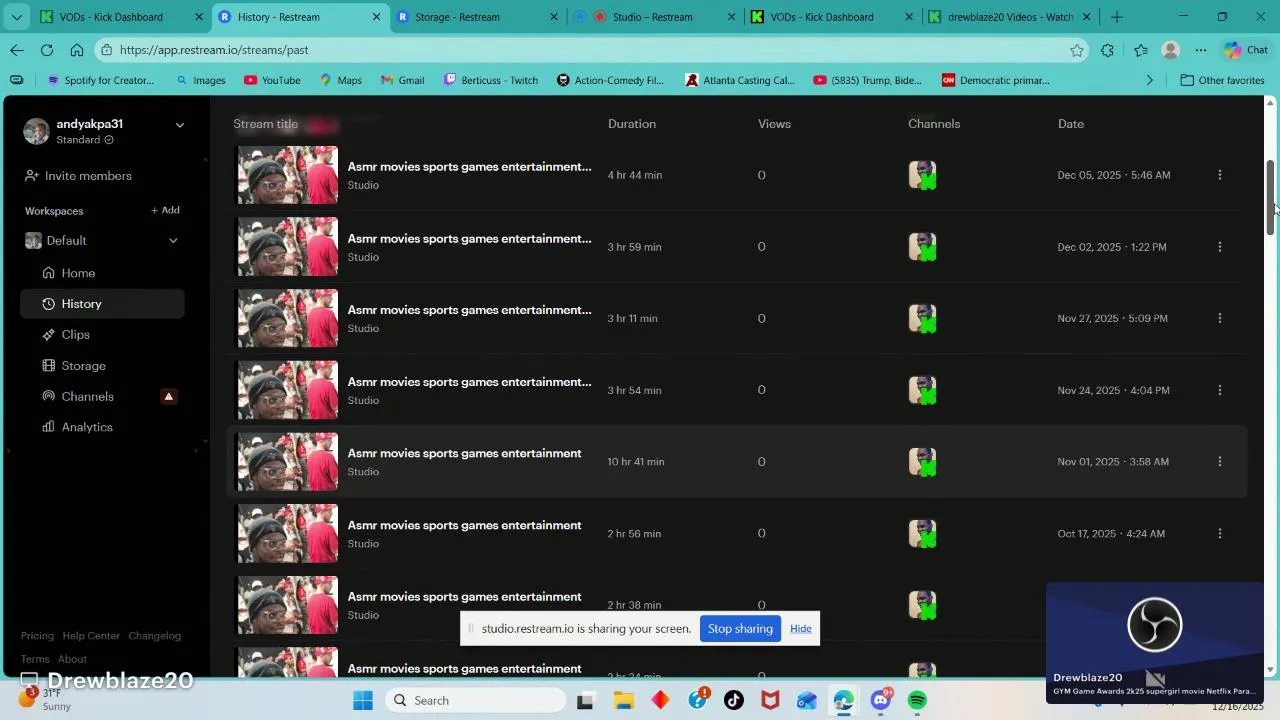This screenshot has height=720, width=1280.
Task: Close the History - Restream tab
Action: coord(377,17)
